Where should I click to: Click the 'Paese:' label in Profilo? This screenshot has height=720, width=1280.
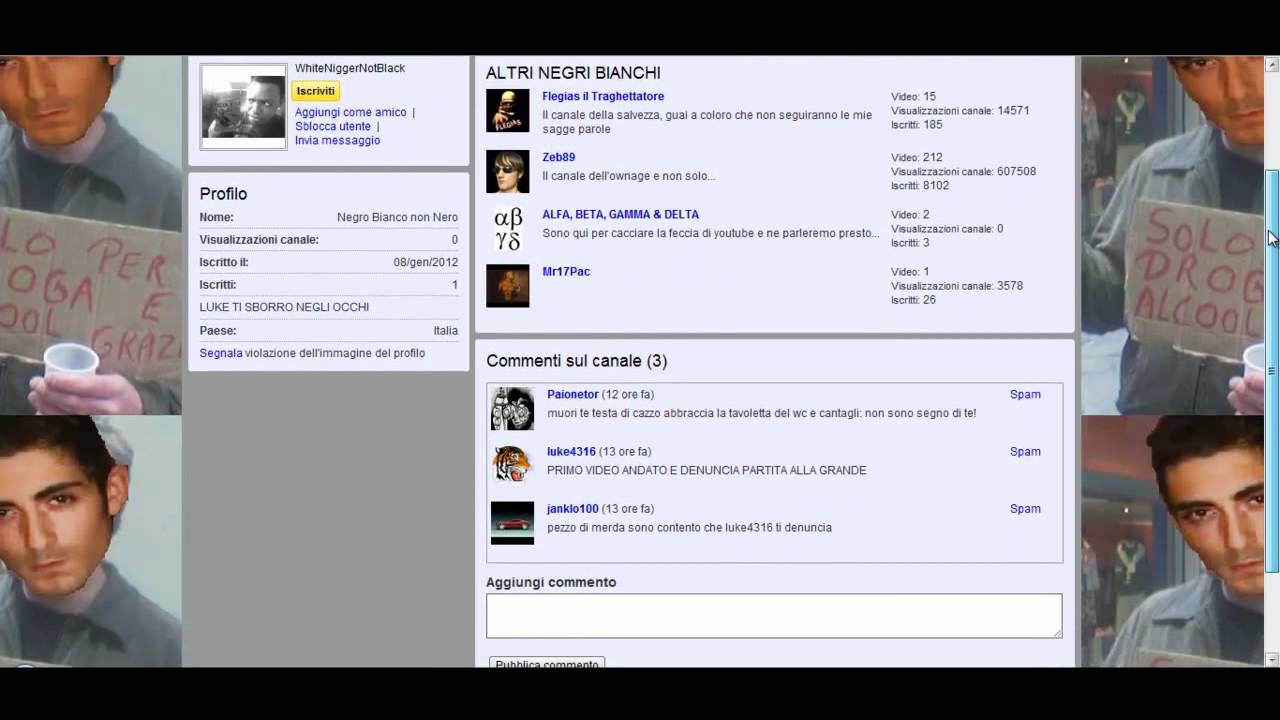click(x=218, y=331)
